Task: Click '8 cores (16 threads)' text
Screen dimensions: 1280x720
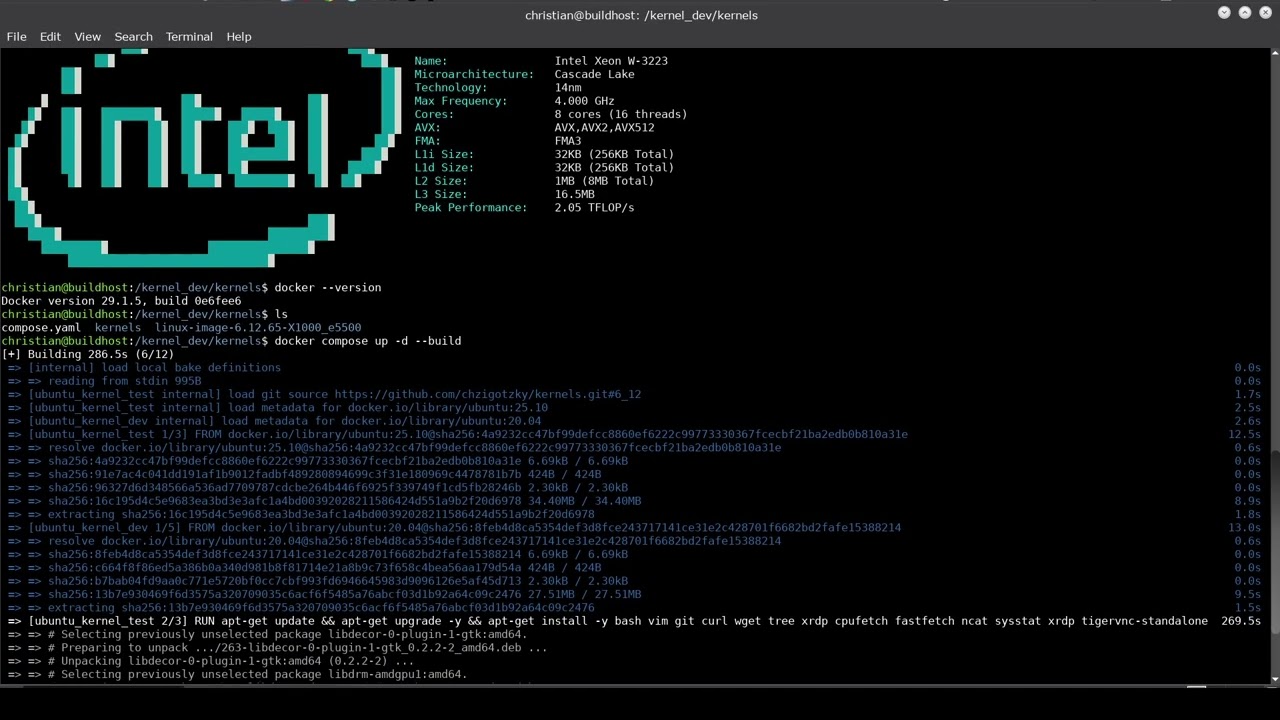Action: [621, 114]
